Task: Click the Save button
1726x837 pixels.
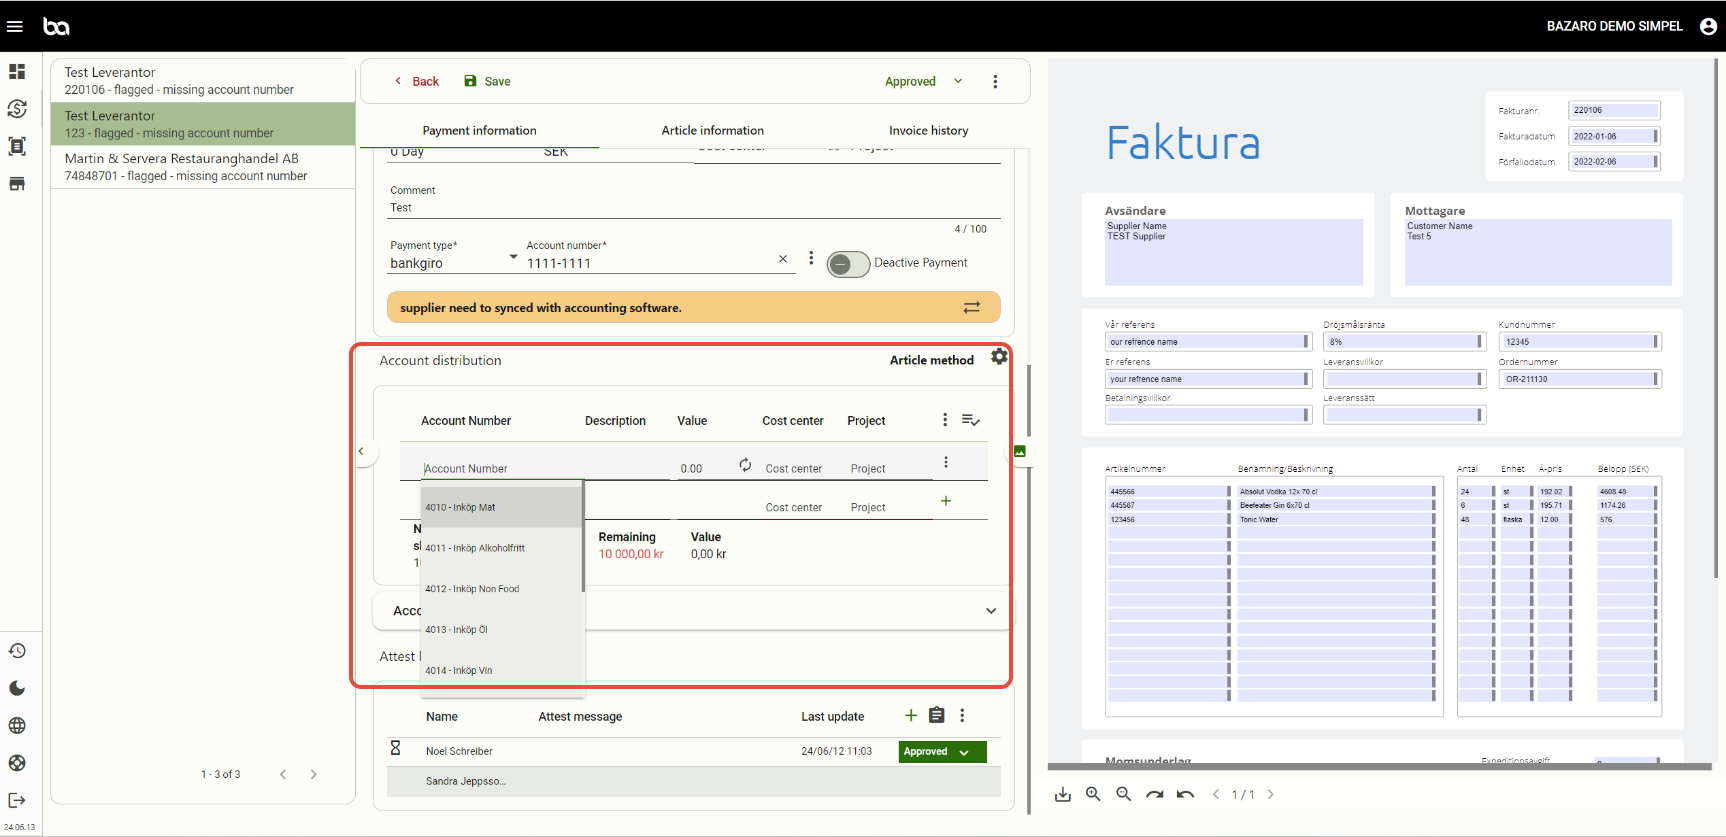Action: click(487, 82)
